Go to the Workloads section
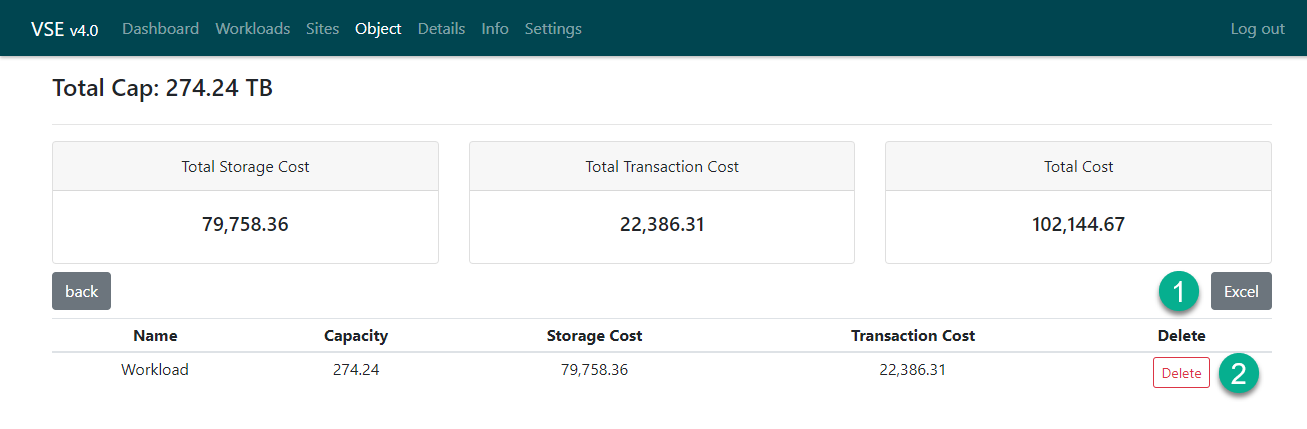 point(252,29)
